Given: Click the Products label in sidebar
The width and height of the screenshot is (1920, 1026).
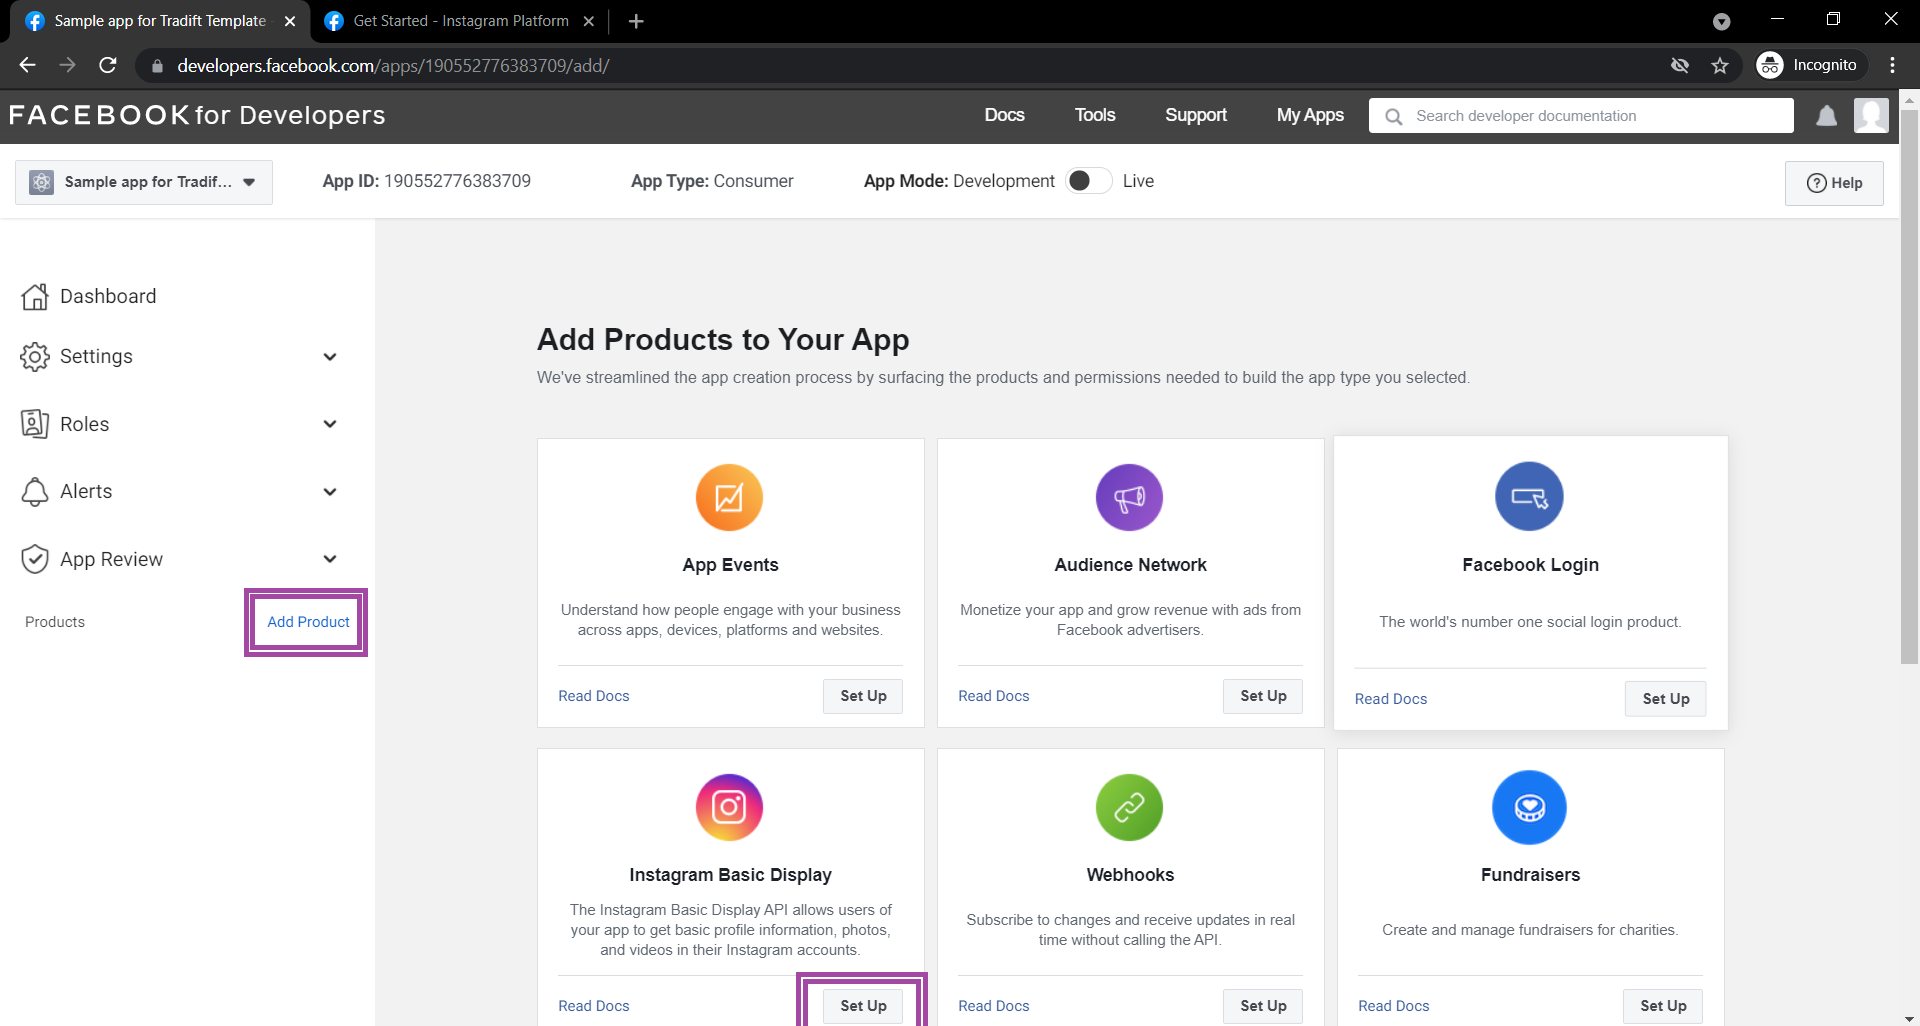Looking at the screenshot, I should [55, 622].
